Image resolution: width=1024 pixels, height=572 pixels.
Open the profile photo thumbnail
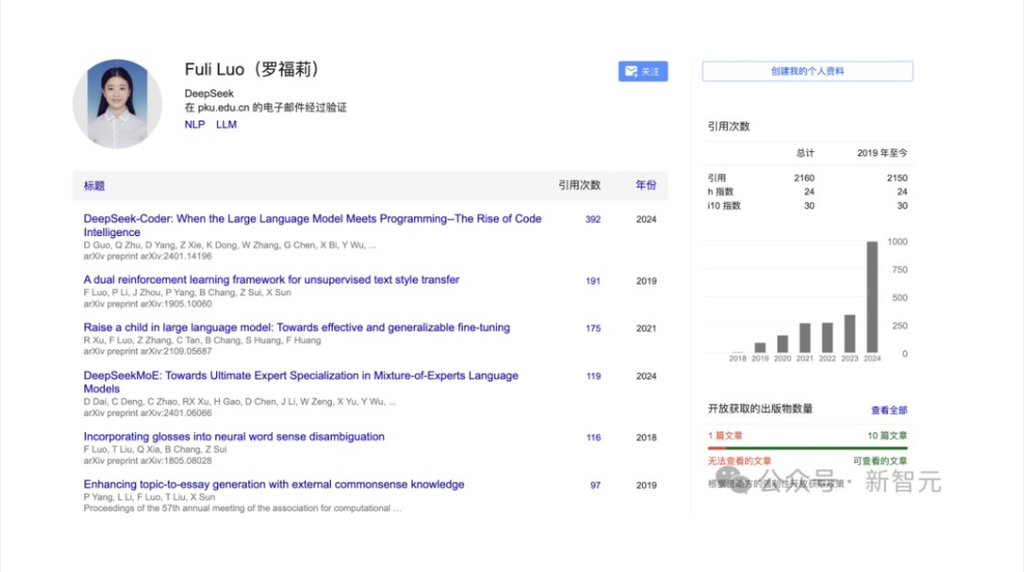point(117,104)
